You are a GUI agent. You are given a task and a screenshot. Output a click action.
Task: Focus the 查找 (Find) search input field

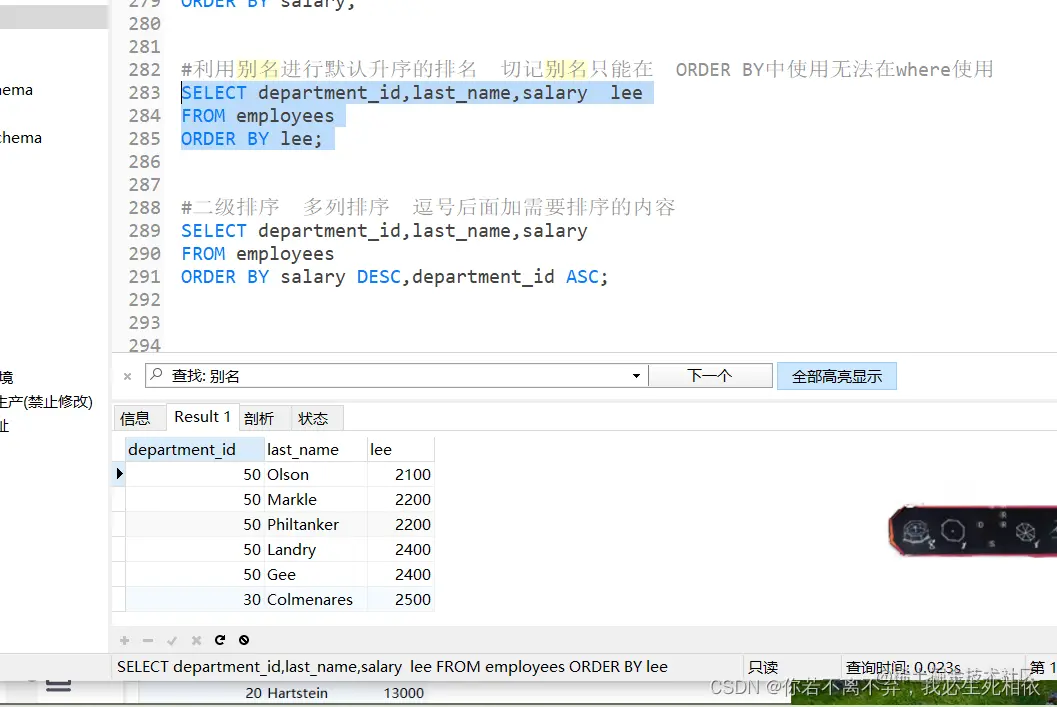(398, 376)
